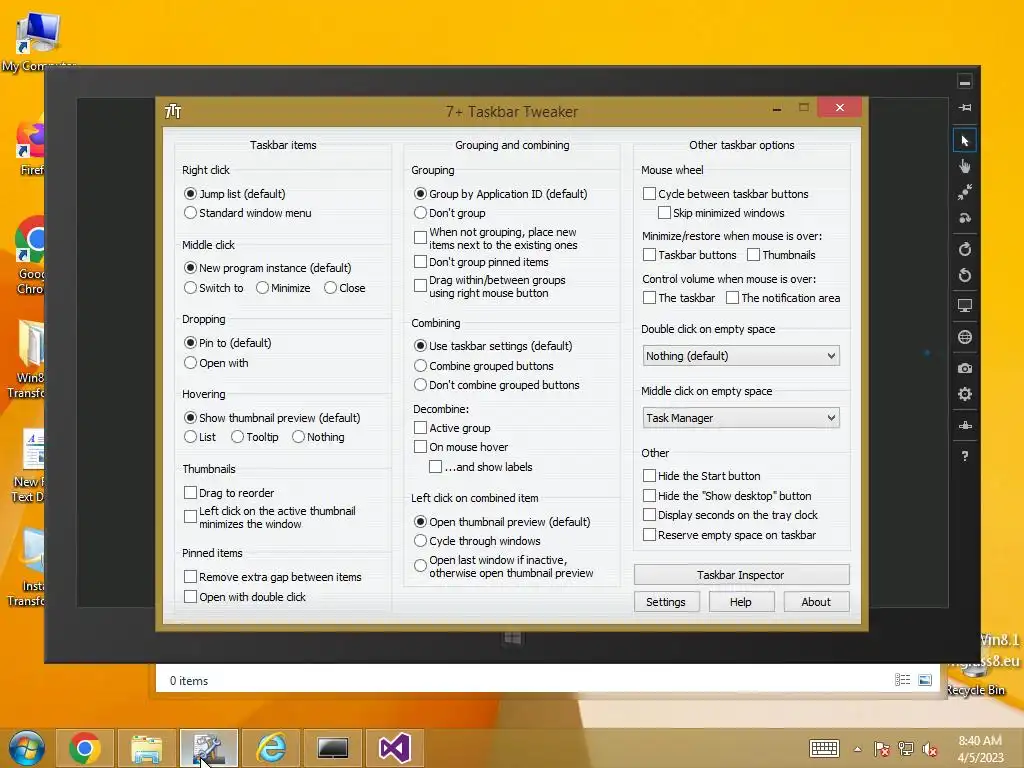1024x768 pixels.
Task: Switch Explorer to details view icon
Action: click(903, 680)
